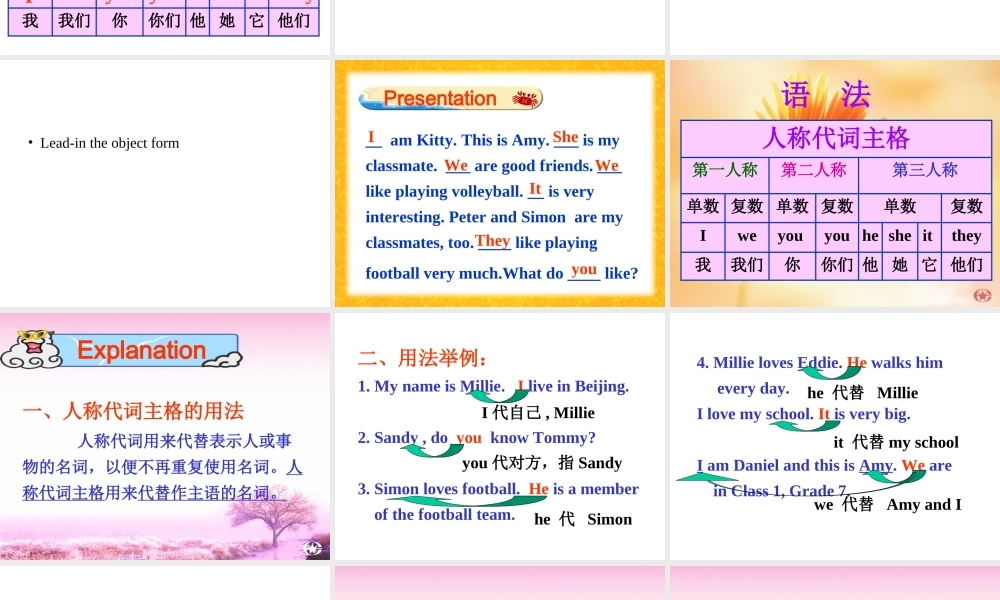Click the 'it' cell in the 语法 table
Viewport: 1000px width, 600px height.
pos(928,236)
